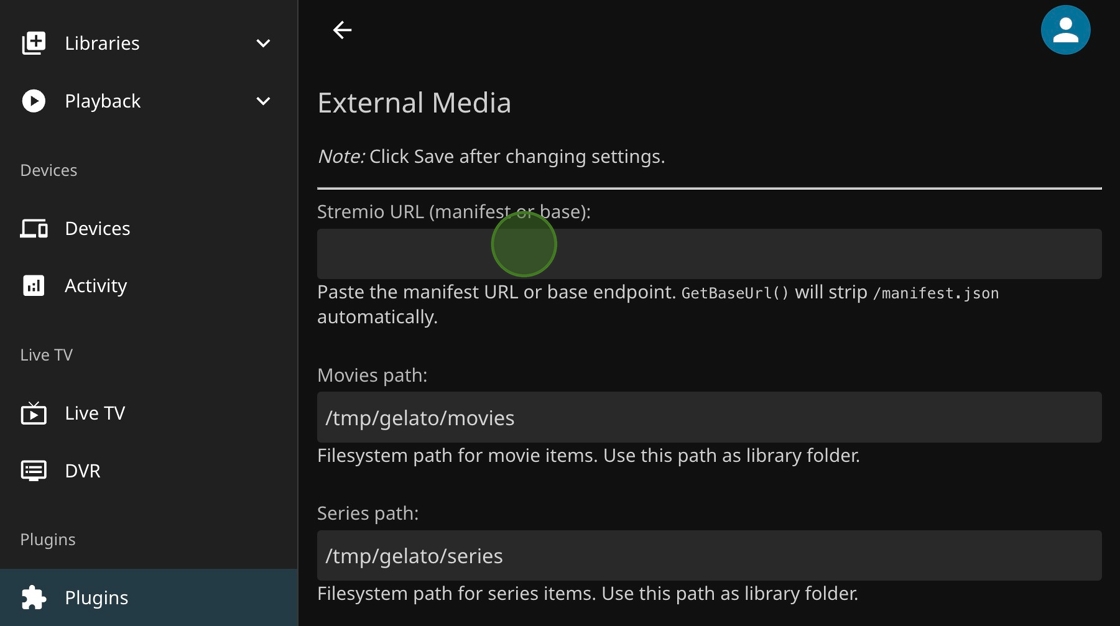1120x626 pixels.
Task: Expand the Playback chevron
Action: [x=263, y=101]
